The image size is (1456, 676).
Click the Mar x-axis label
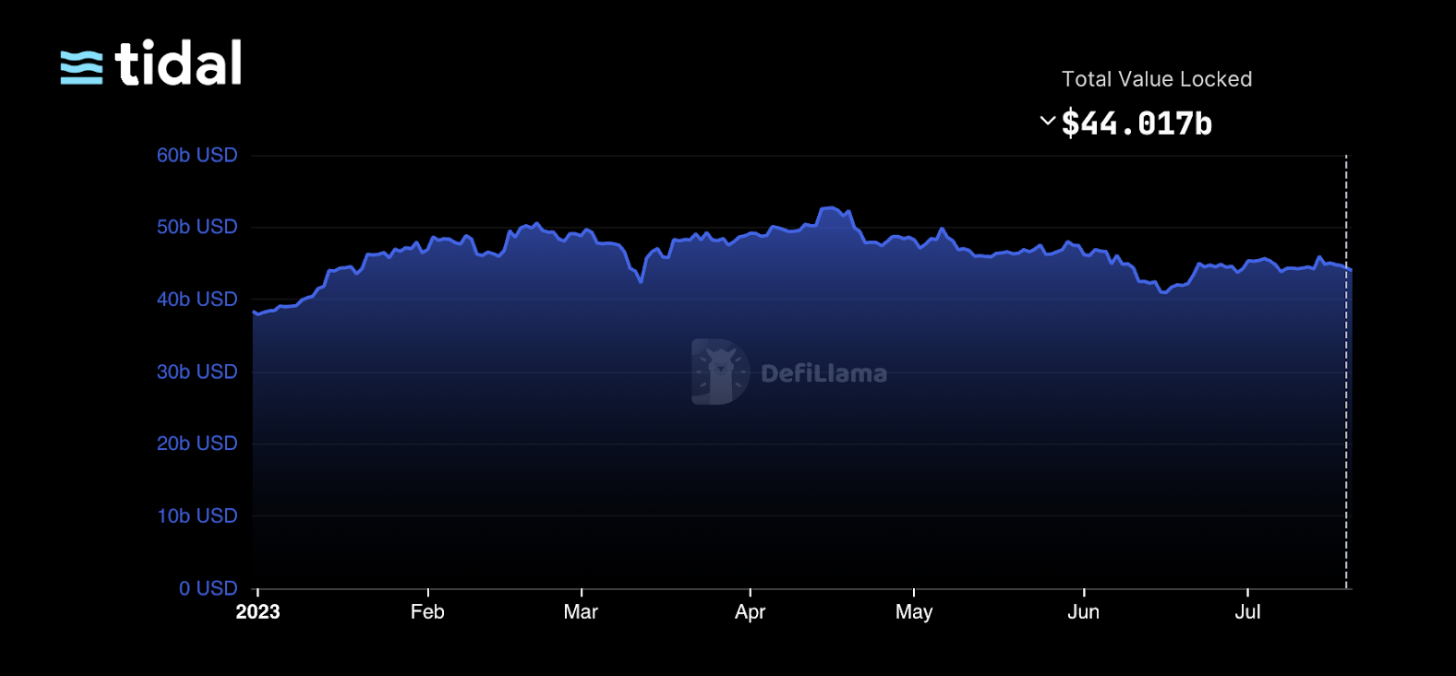(x=581, y=612)
